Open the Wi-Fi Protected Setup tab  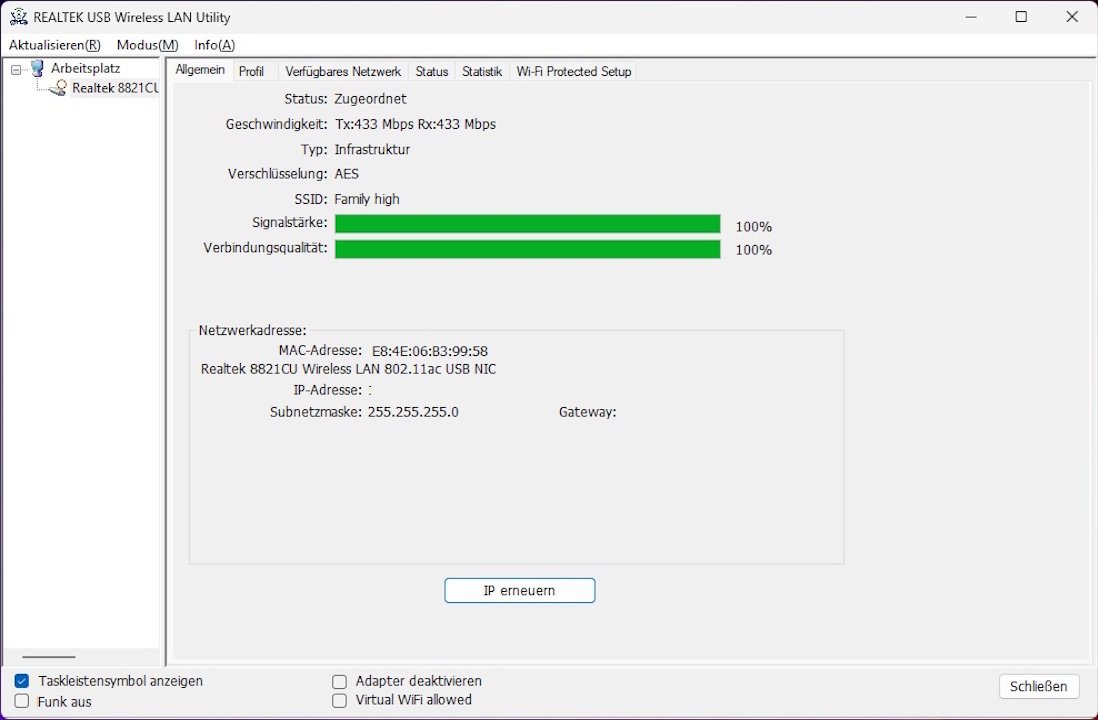[x=573, y=72]
